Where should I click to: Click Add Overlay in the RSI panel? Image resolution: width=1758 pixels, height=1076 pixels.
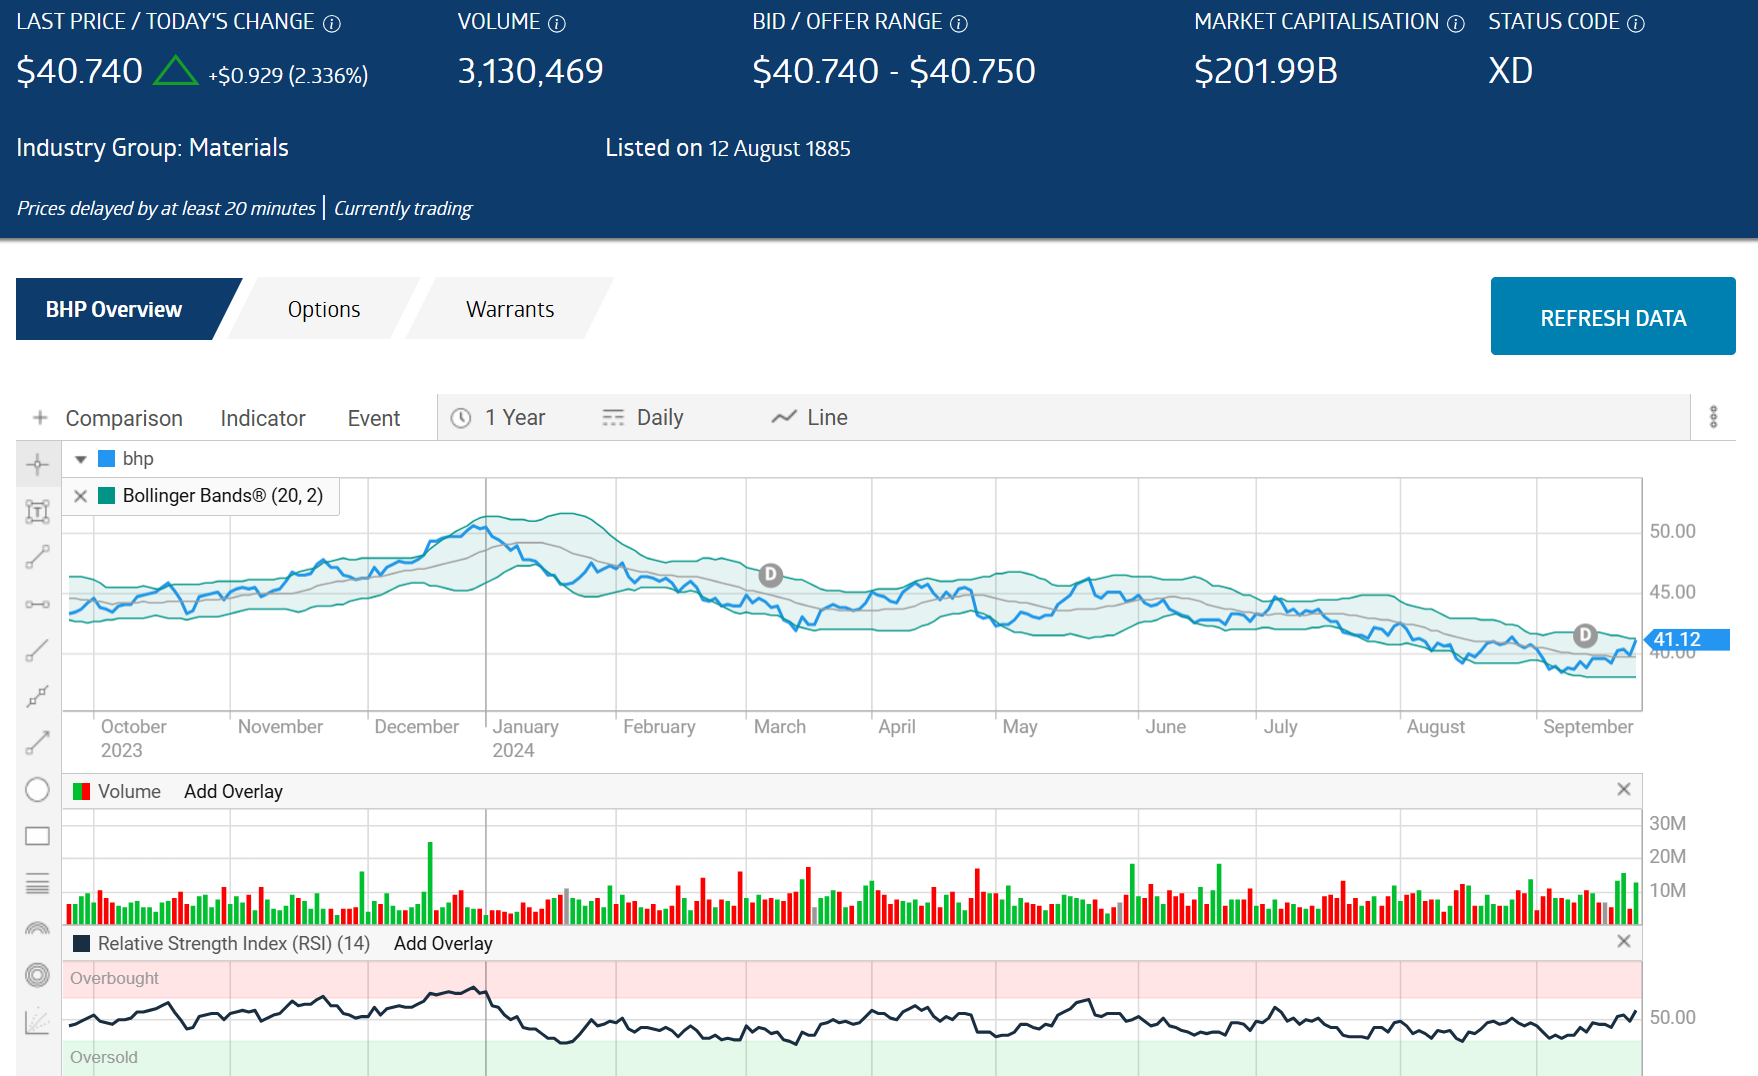(x=443, y=943)
